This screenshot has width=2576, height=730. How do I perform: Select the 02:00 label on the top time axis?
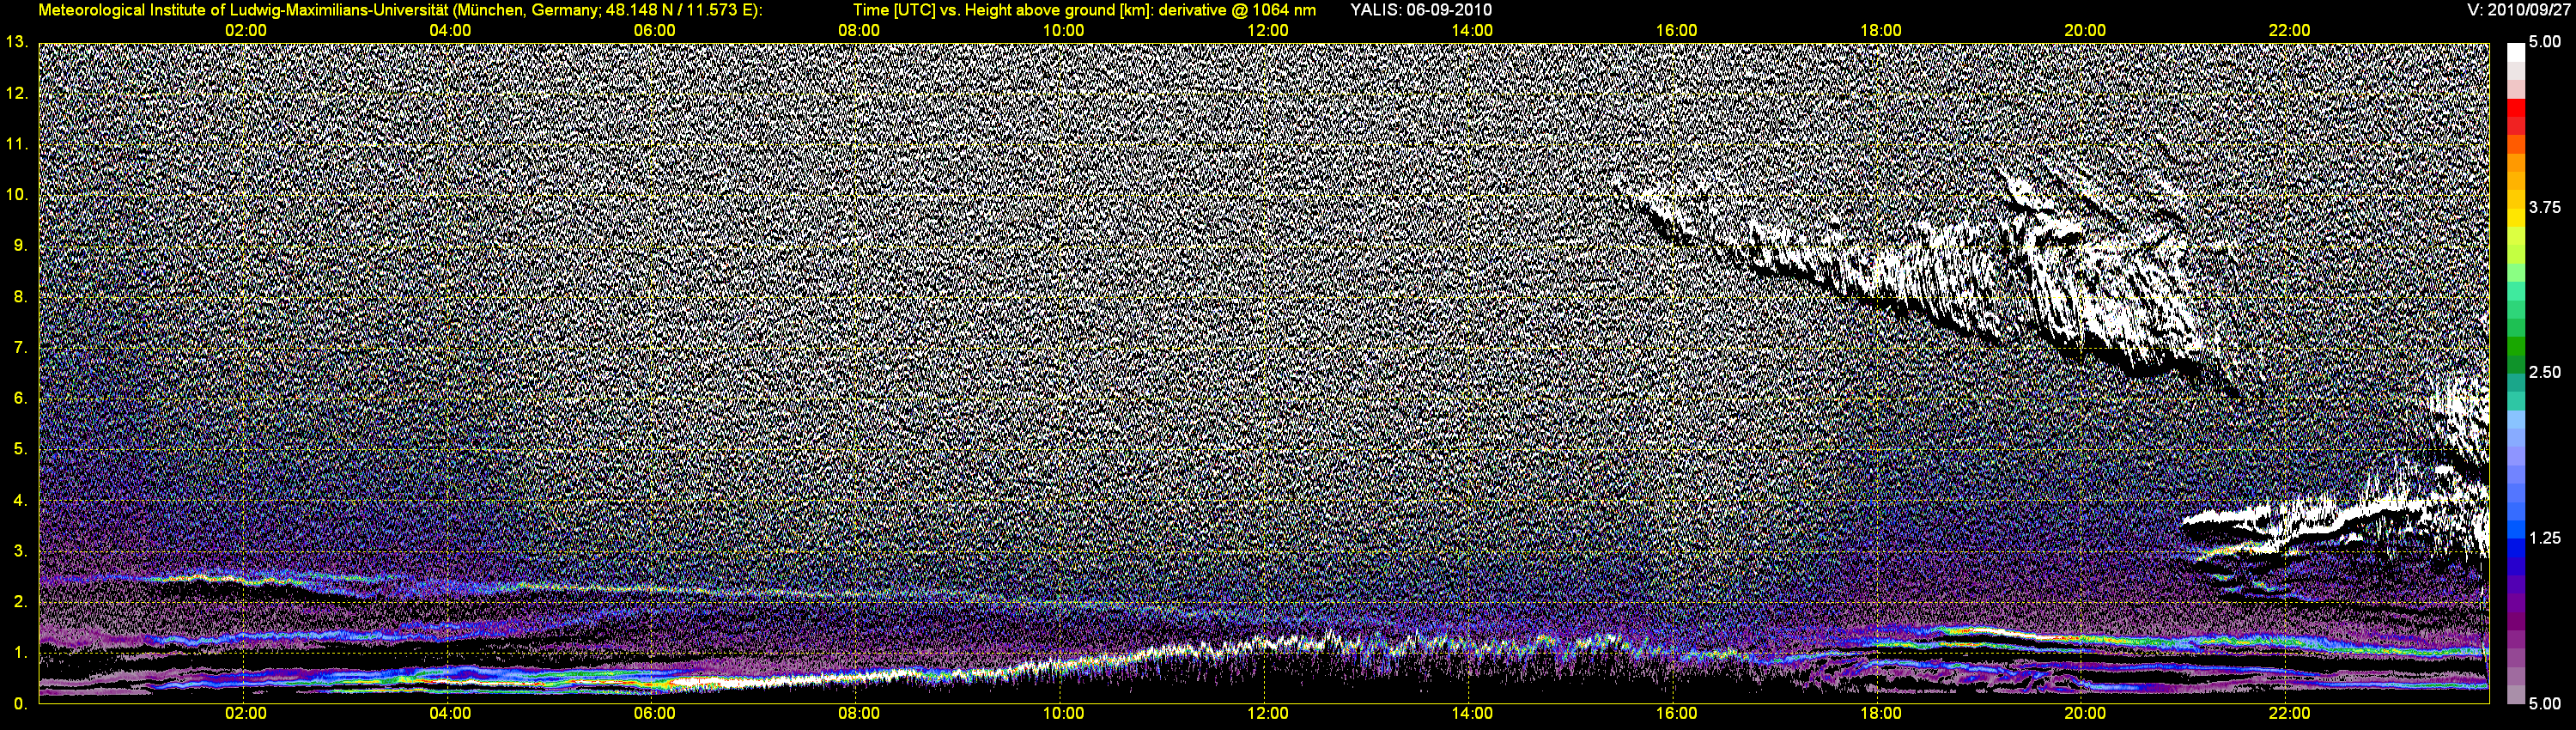(246, 31)
